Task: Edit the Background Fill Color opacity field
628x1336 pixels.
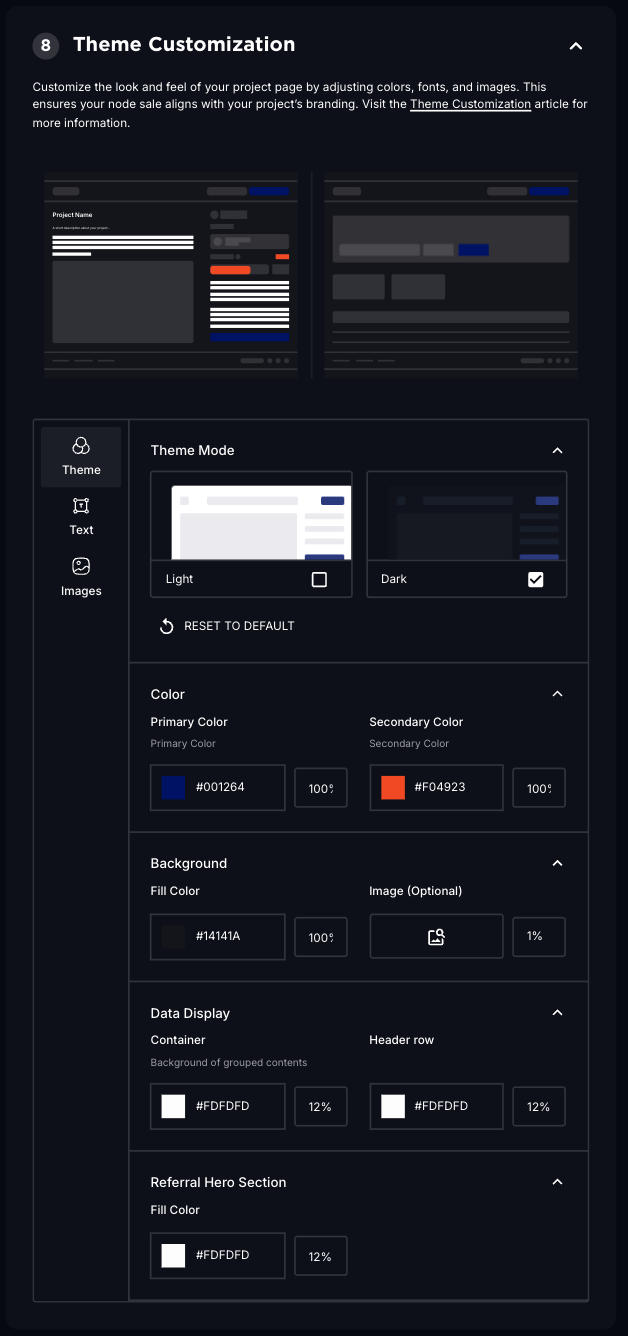Action: 321,937
